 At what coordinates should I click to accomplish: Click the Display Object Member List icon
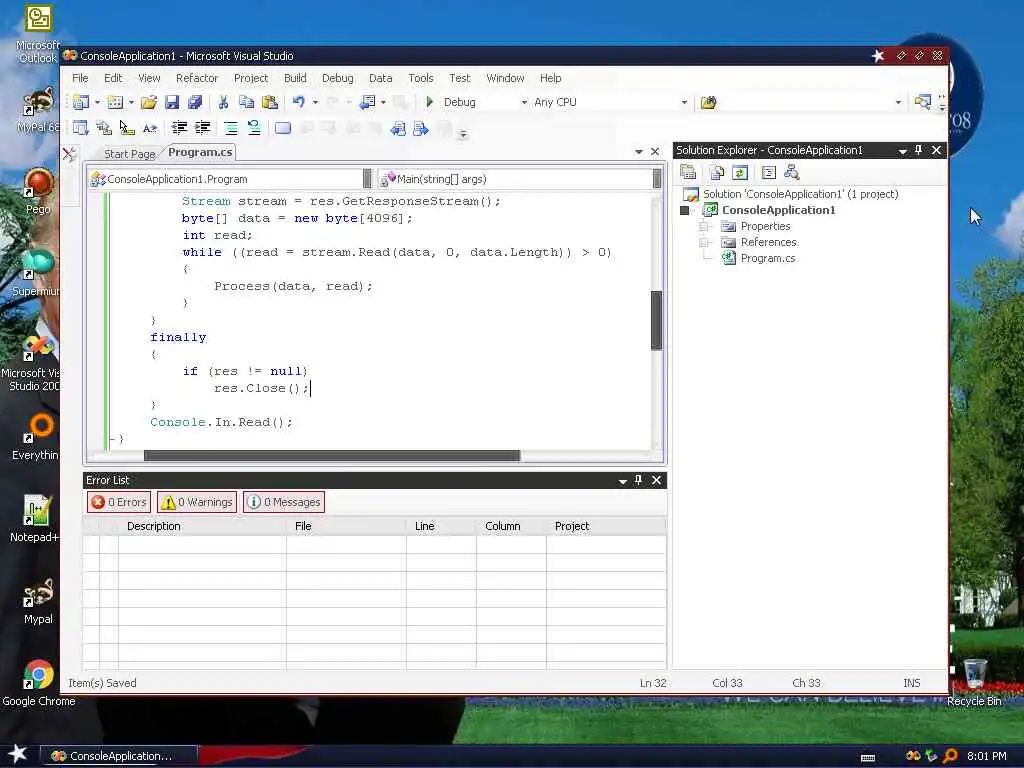81,128
